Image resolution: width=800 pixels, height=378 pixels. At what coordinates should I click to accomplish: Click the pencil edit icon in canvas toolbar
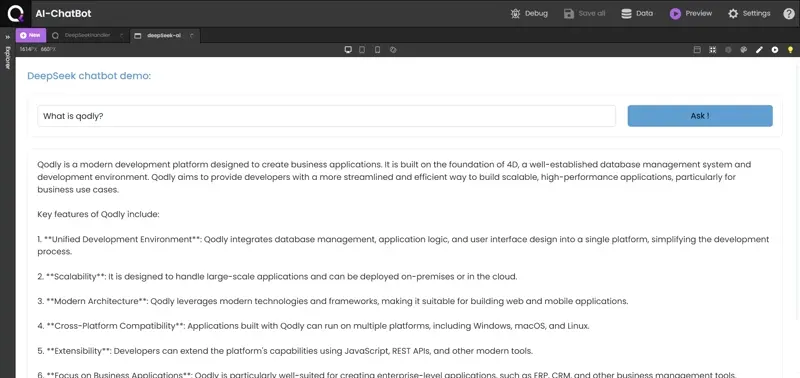click(759, 49)
